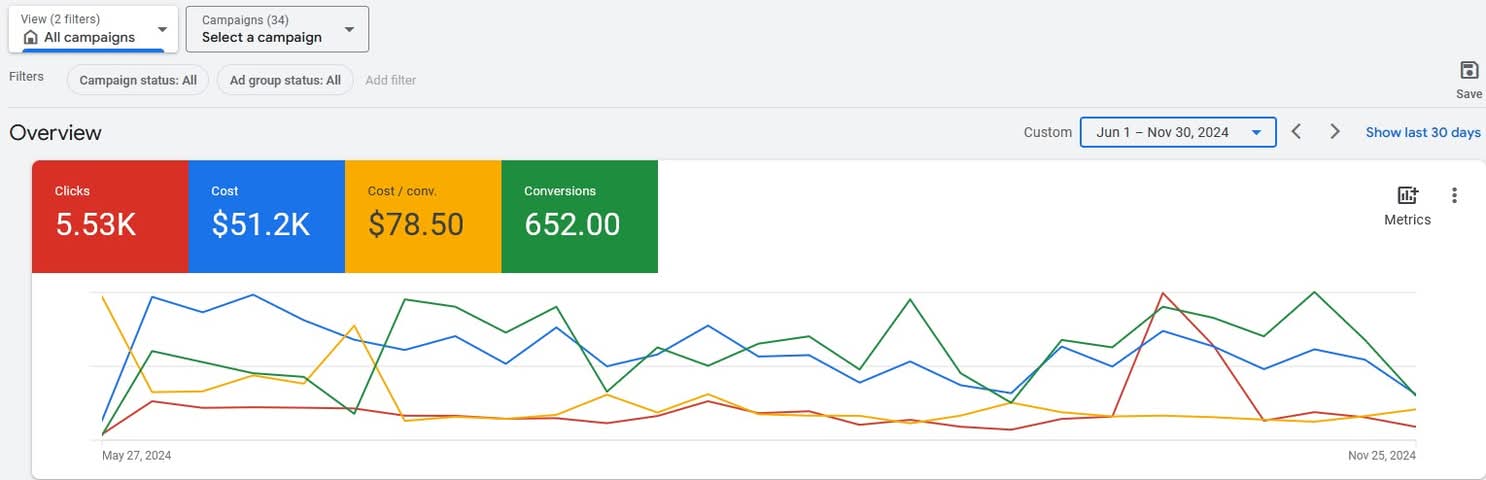Toggle the green Conversions metric tile
Viewport: 1486px width, 480px height.
(x=579, y=216)
